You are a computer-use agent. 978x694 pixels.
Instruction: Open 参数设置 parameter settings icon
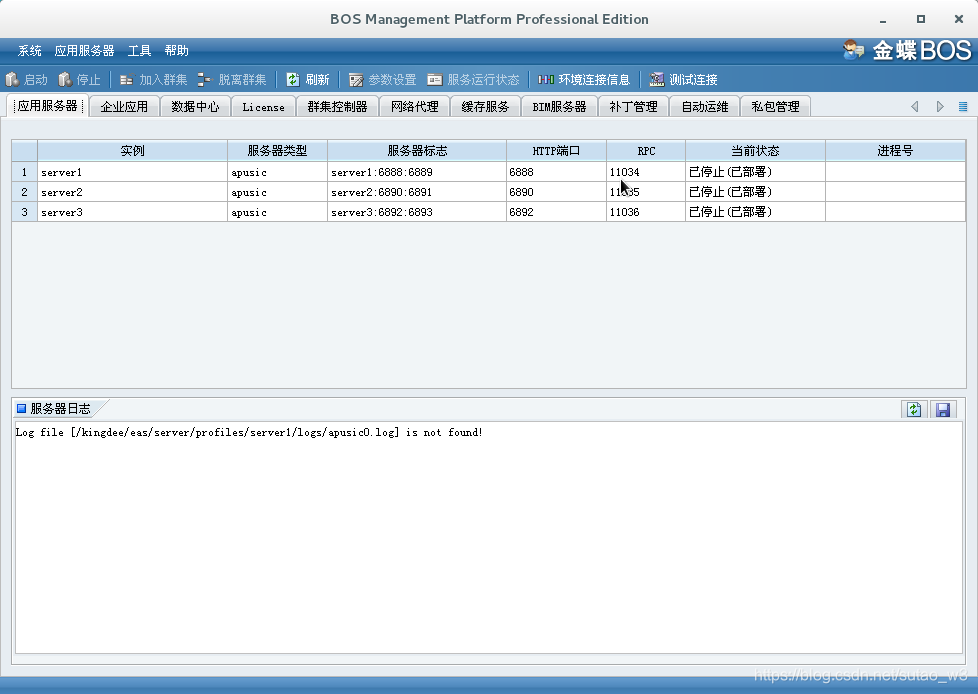click(356, 80)
